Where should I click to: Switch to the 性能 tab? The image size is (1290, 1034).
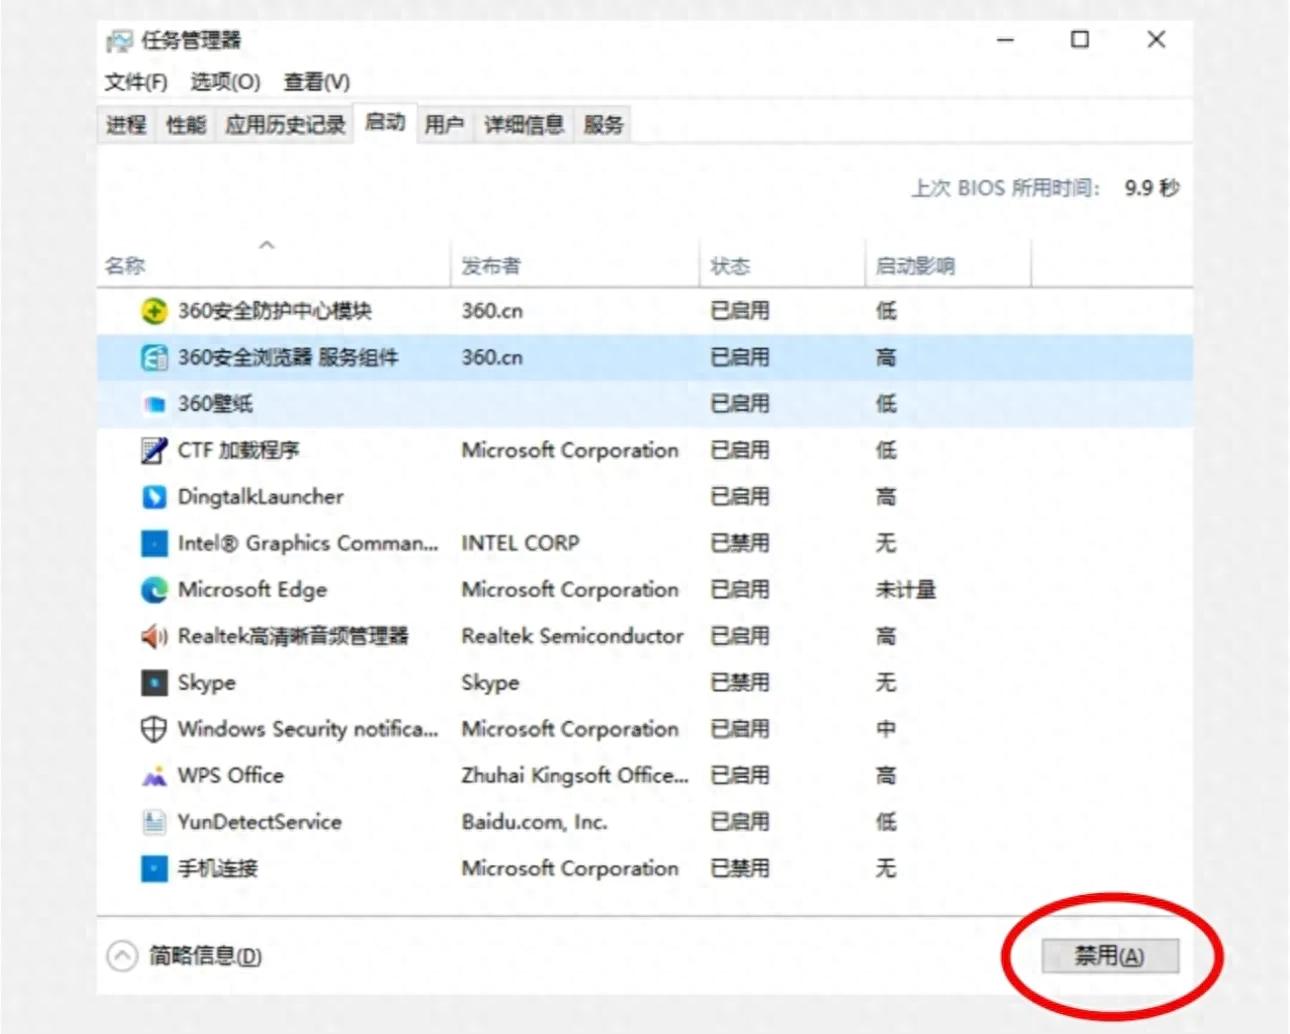[x=186, y=125]
